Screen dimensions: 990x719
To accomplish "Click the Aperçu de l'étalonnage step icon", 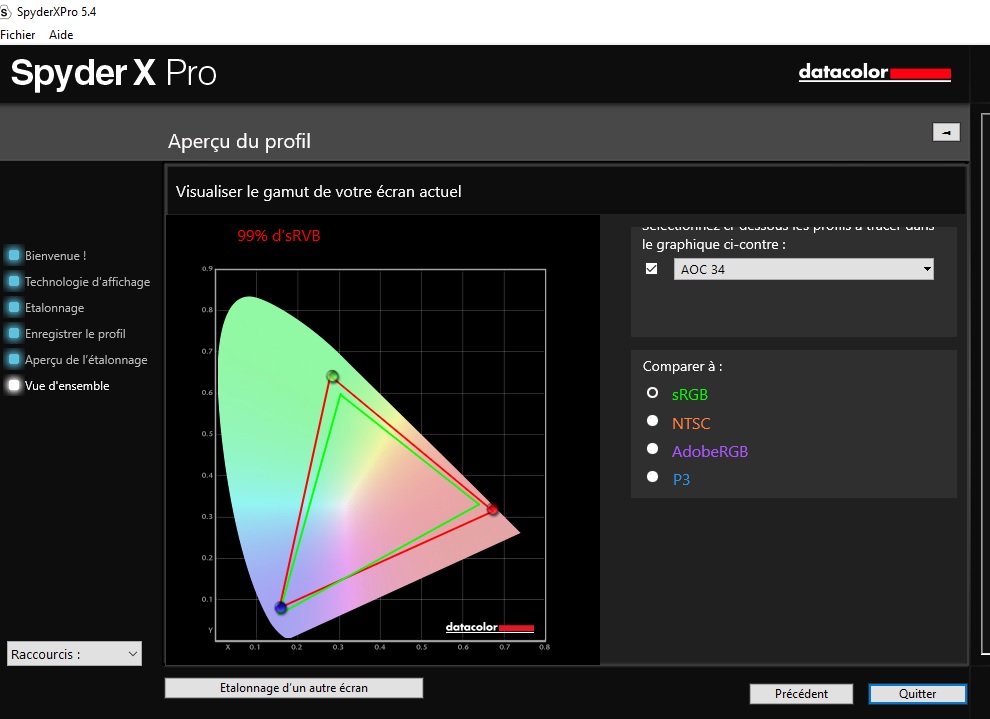I will [14, 360].
